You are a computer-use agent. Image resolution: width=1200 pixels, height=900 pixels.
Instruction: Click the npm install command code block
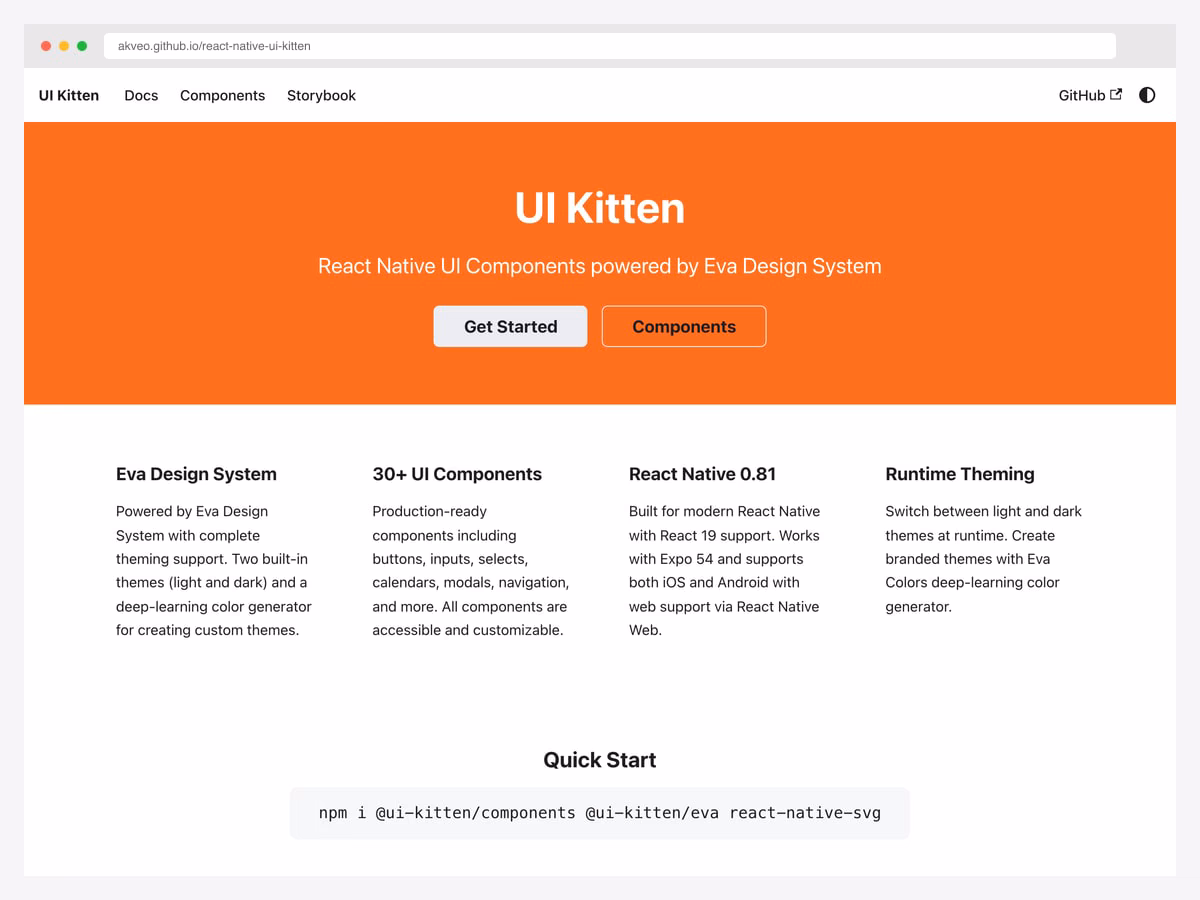point(600,813)
